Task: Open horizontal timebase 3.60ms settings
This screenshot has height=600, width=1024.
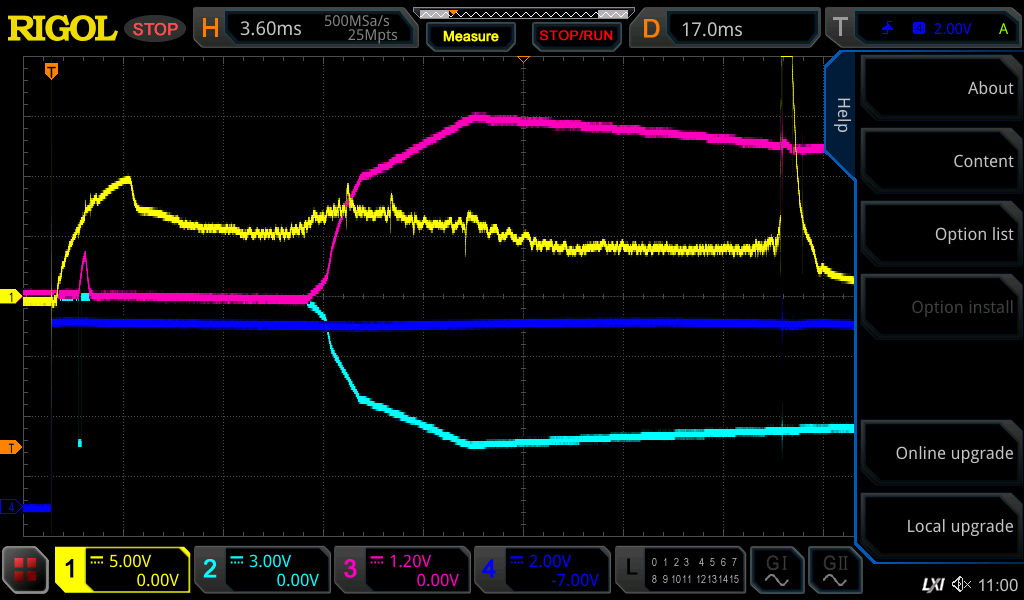Action: click(x=306, y=28)
